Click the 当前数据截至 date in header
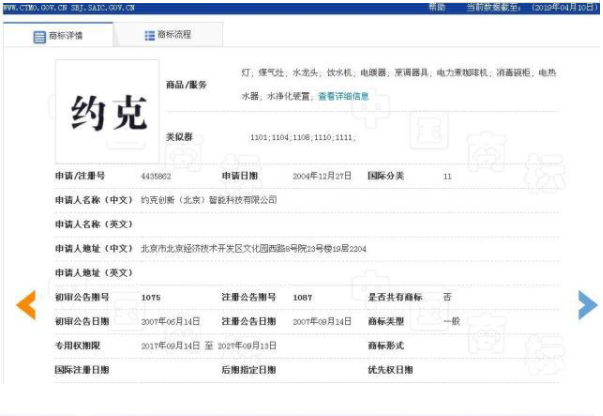The image size is (603, 416). tap(532, 7)
